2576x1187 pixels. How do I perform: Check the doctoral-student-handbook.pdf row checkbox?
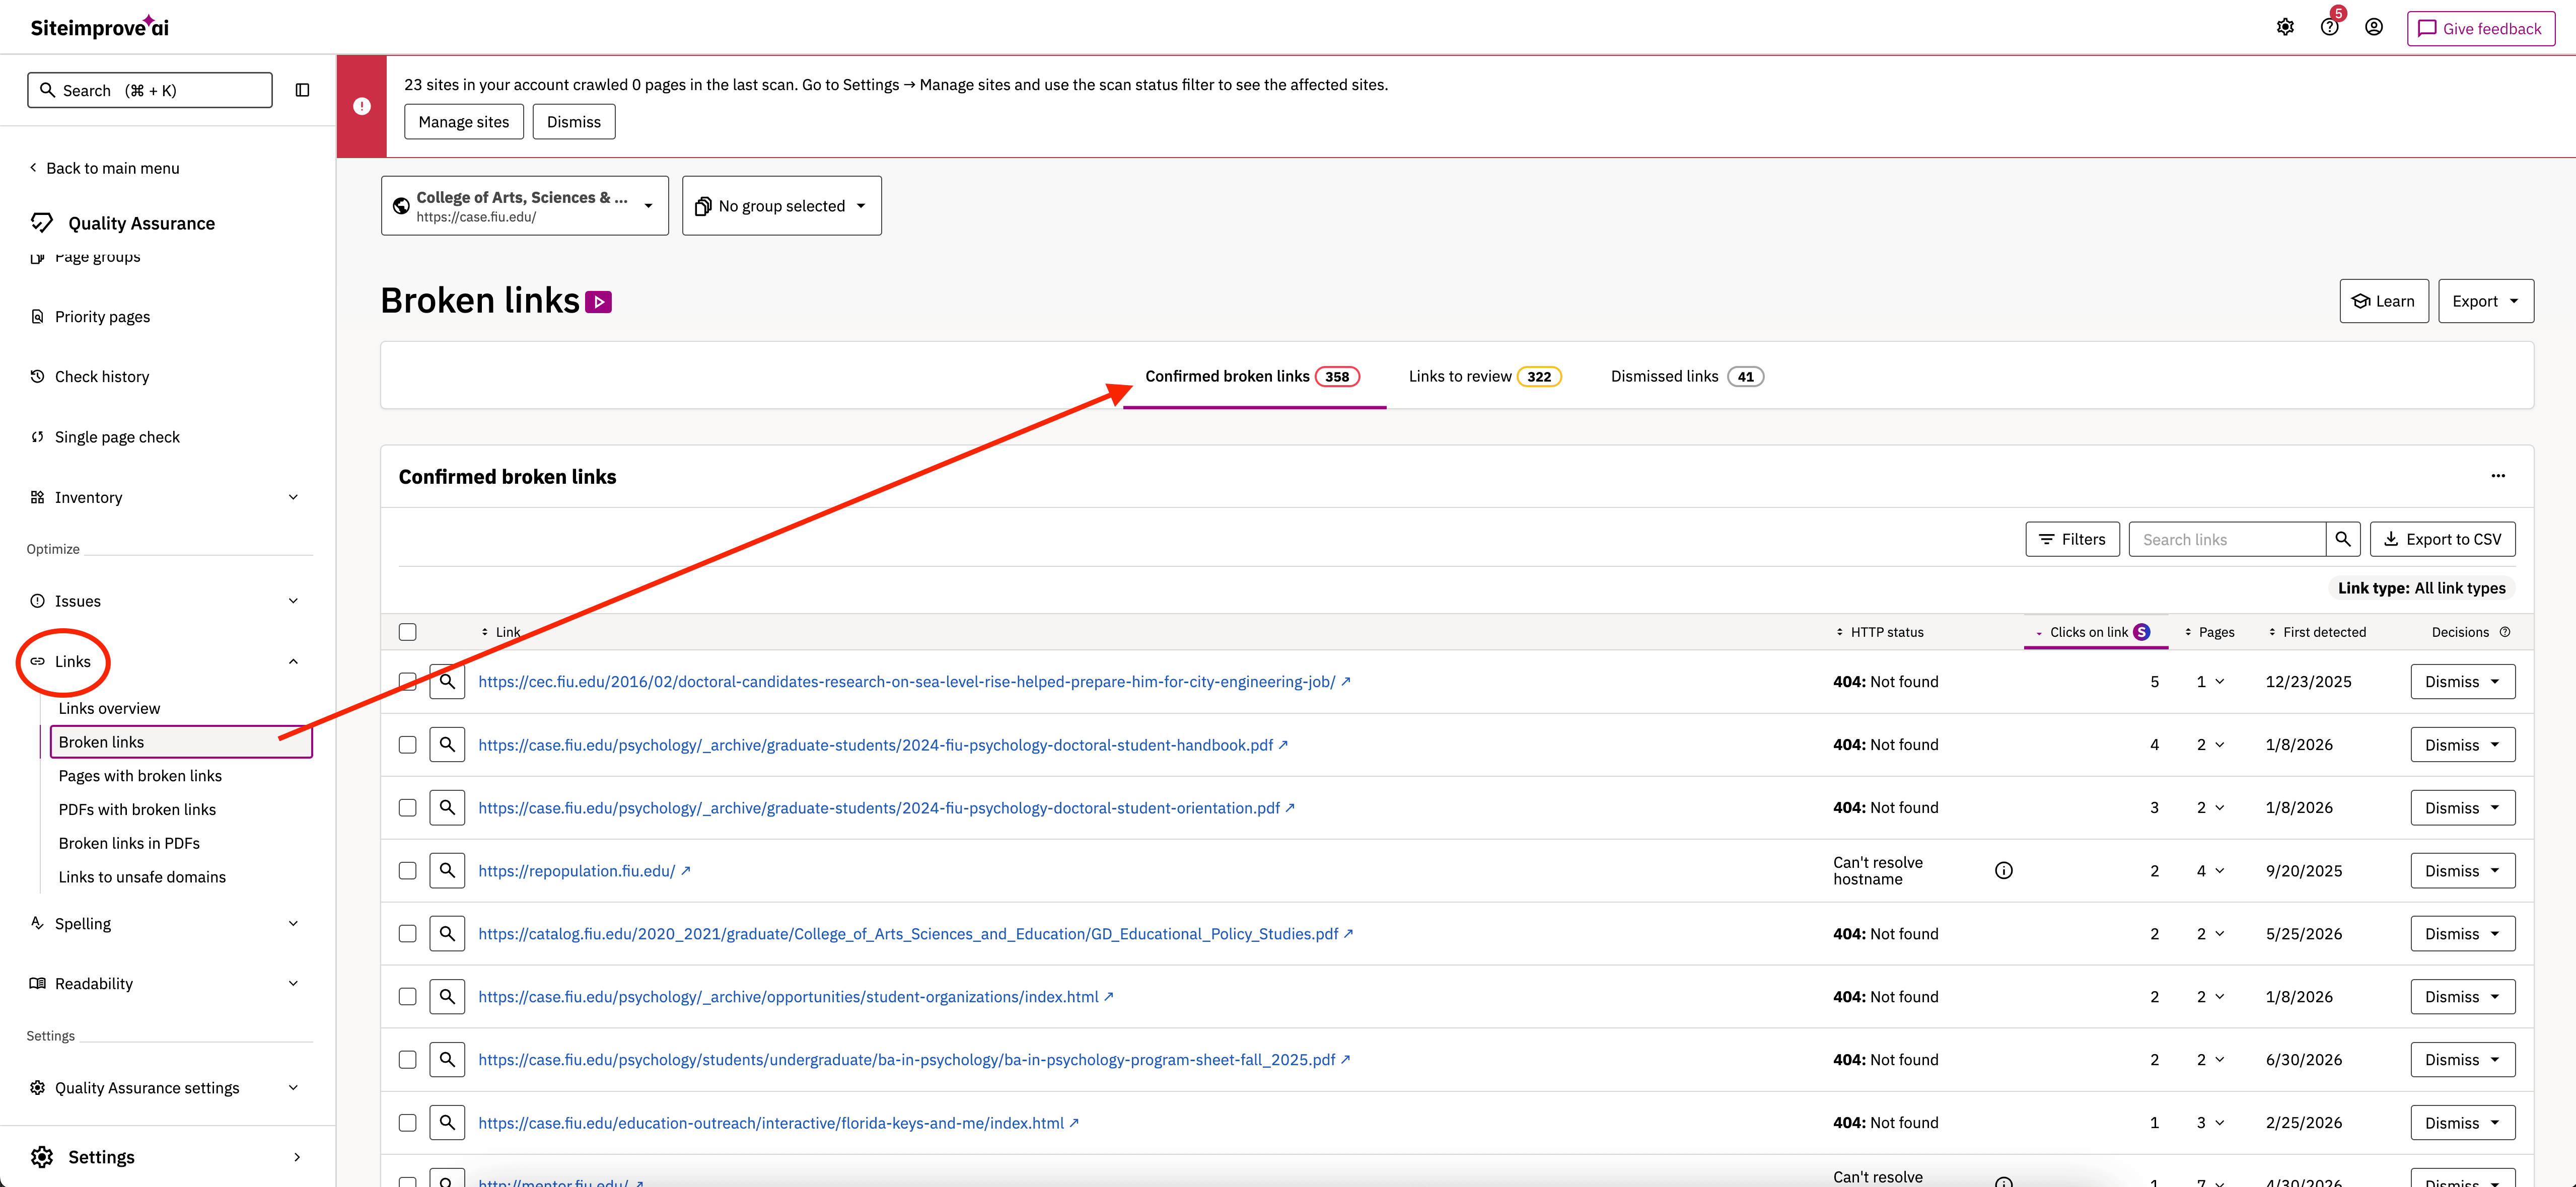coord(407,744)
